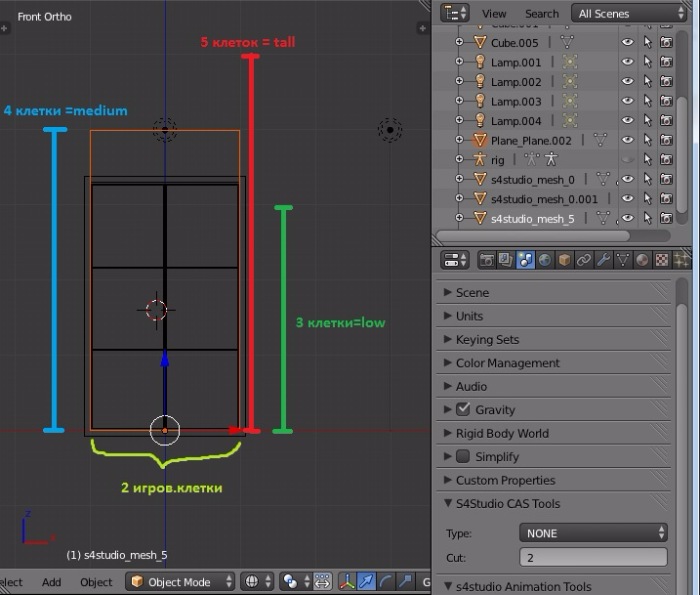Expand the rig tree item
Image resolution: width=700 pixels, height=595 pixels.
coord(460,160)
